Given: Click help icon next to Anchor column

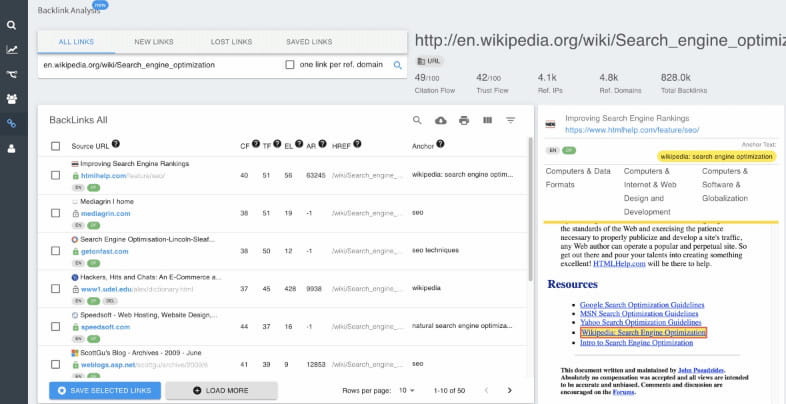Looking at the screenshot, I should (x=440, y=144).
